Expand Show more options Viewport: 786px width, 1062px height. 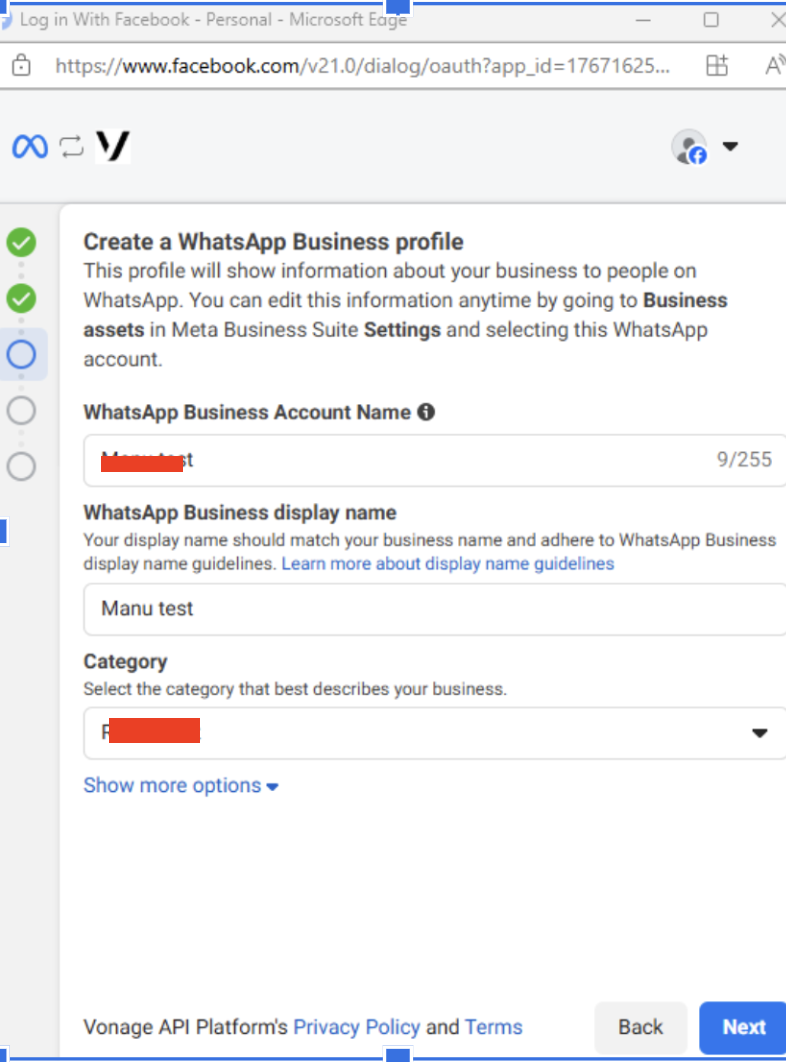tap(181, 786)
